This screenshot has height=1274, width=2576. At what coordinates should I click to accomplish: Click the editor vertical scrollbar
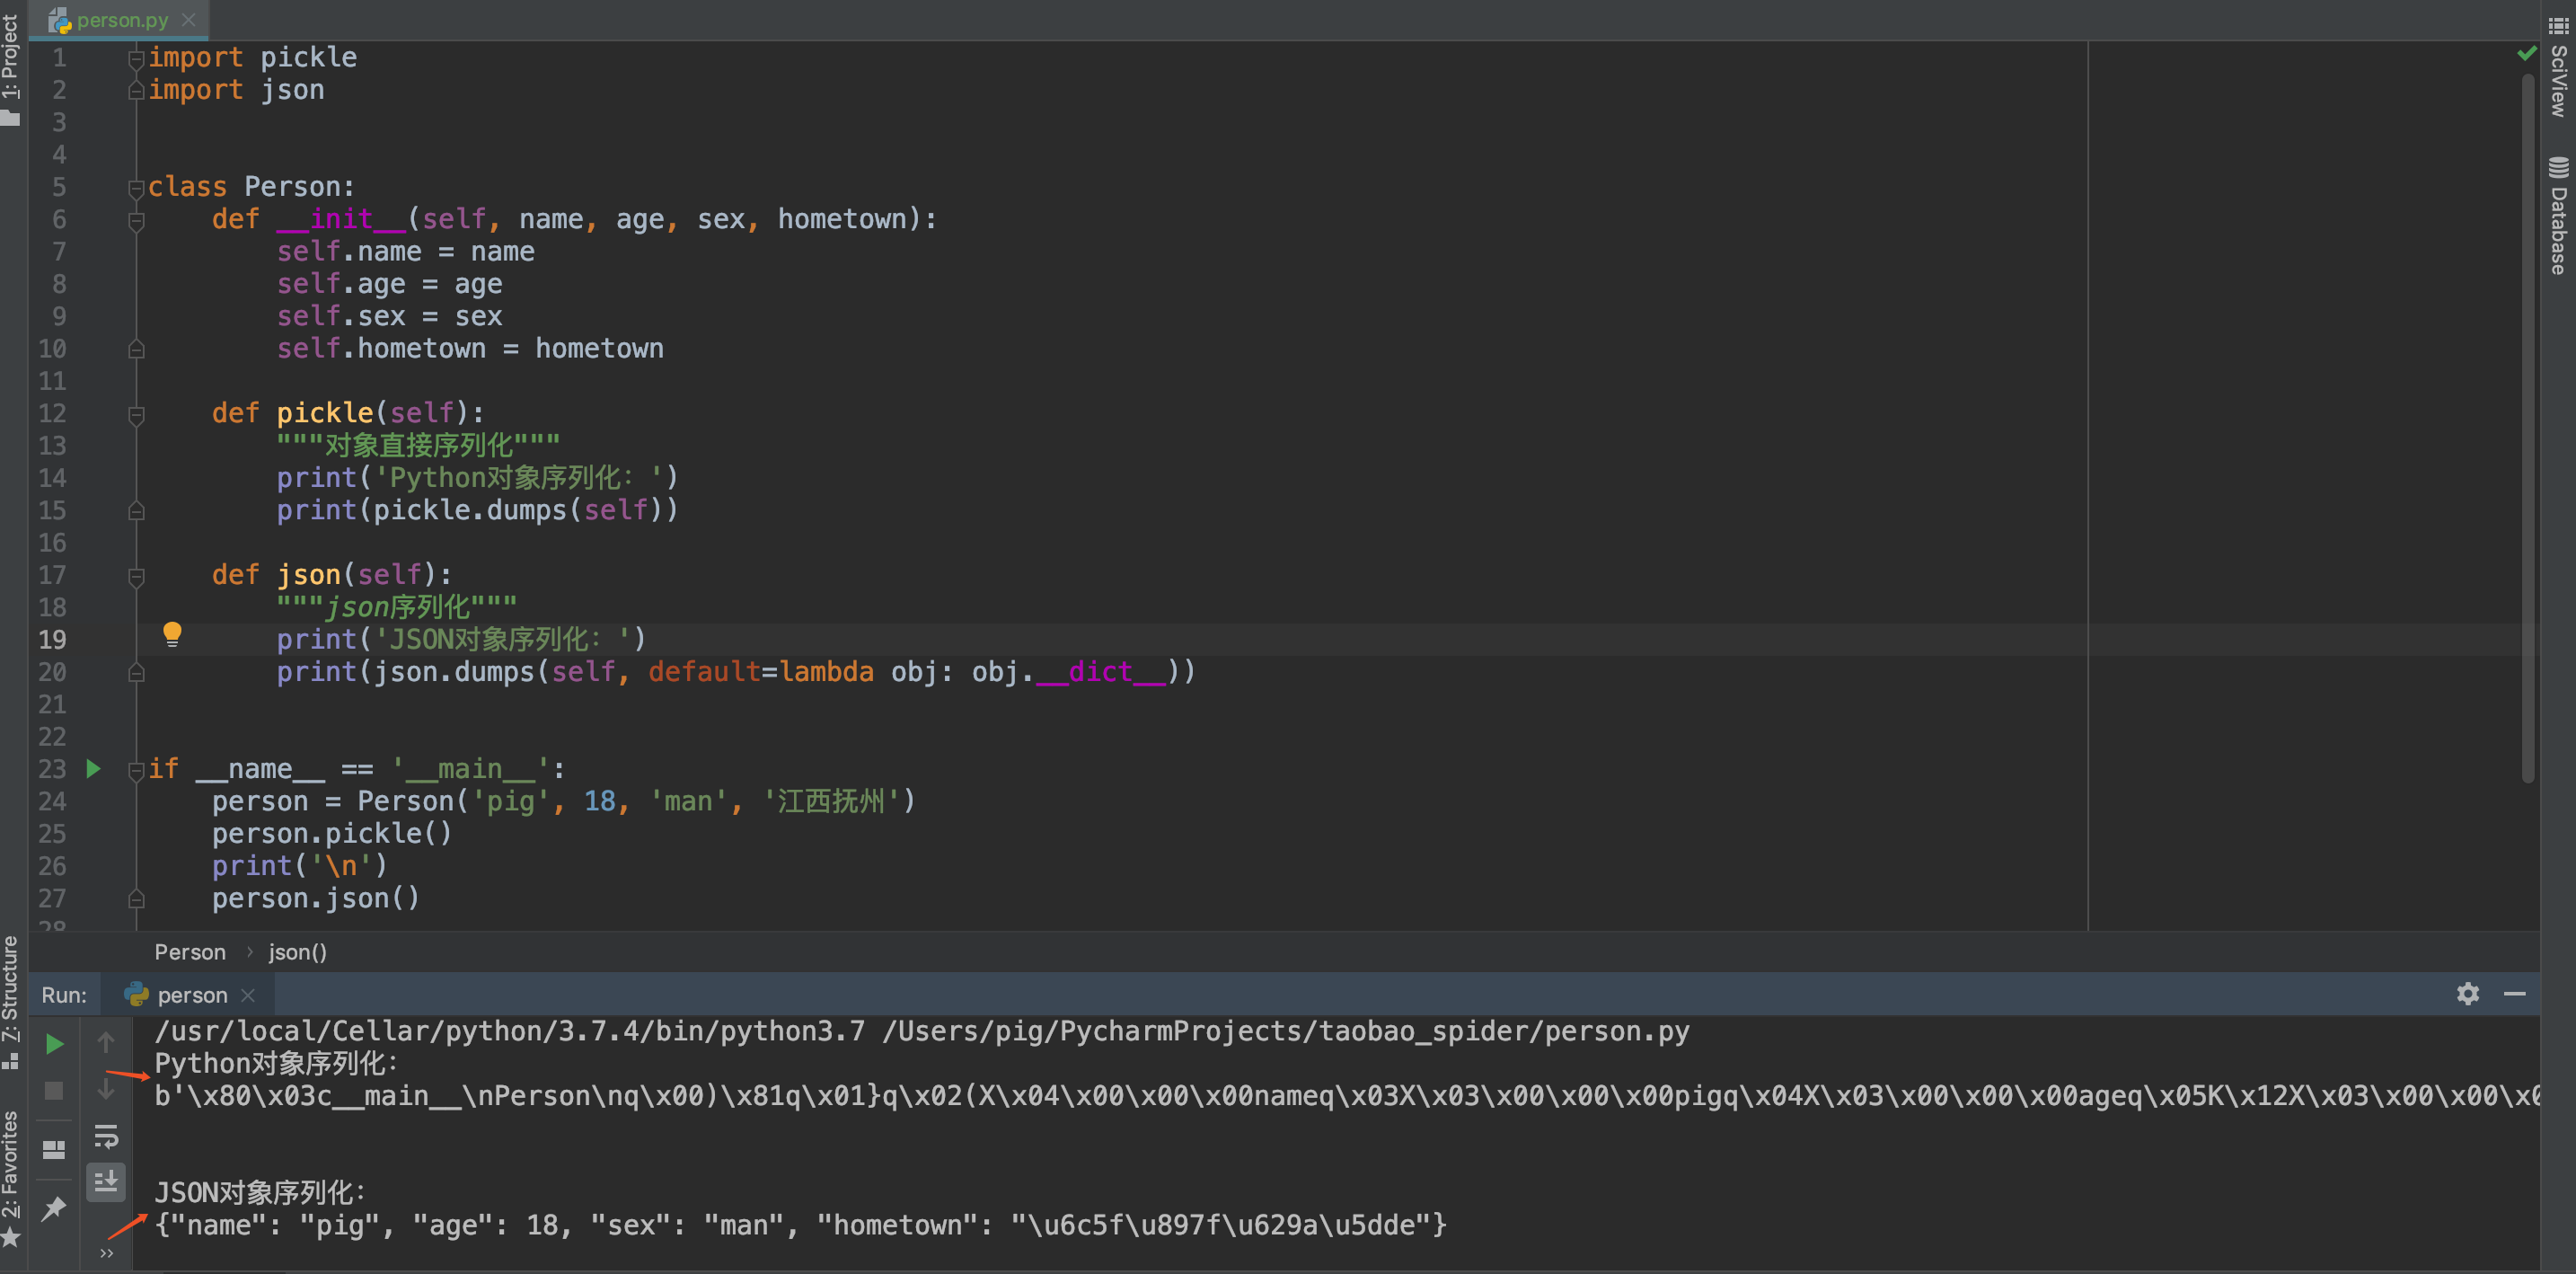point(2529,430)
